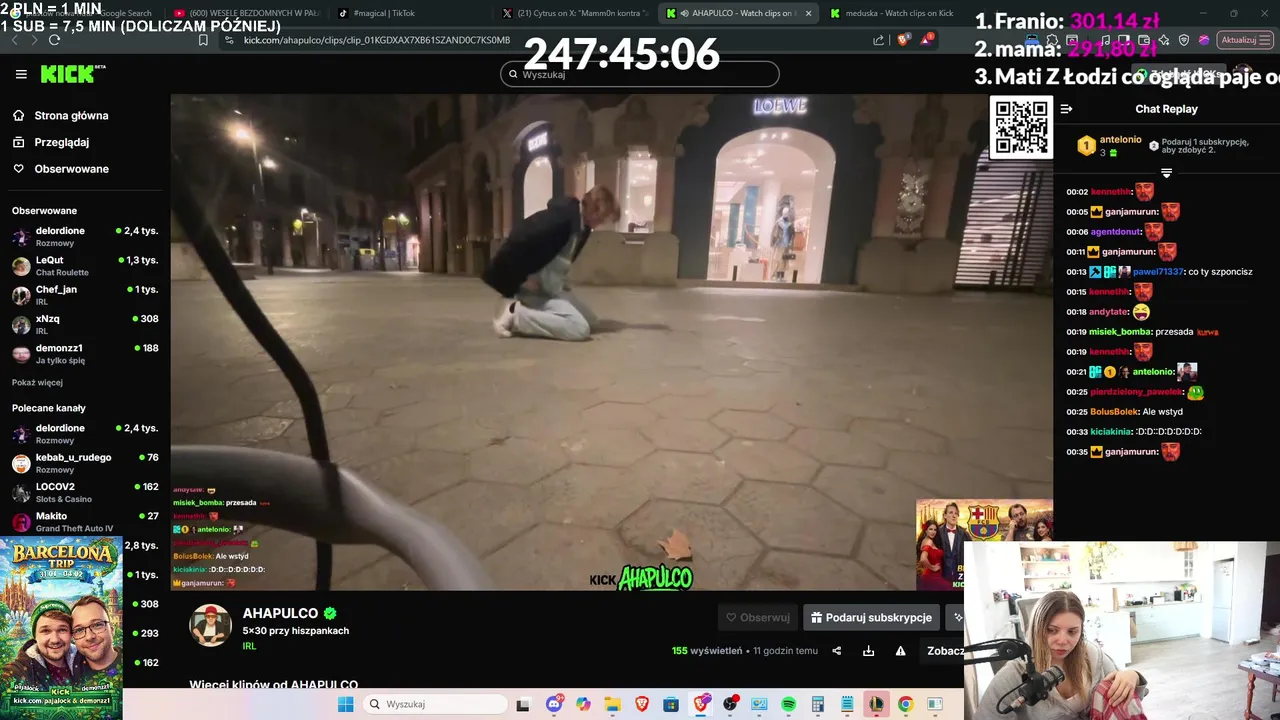This screenshot has width=1280, height=720.
Task: Open followed channel delordione
Action: [85, 236]
